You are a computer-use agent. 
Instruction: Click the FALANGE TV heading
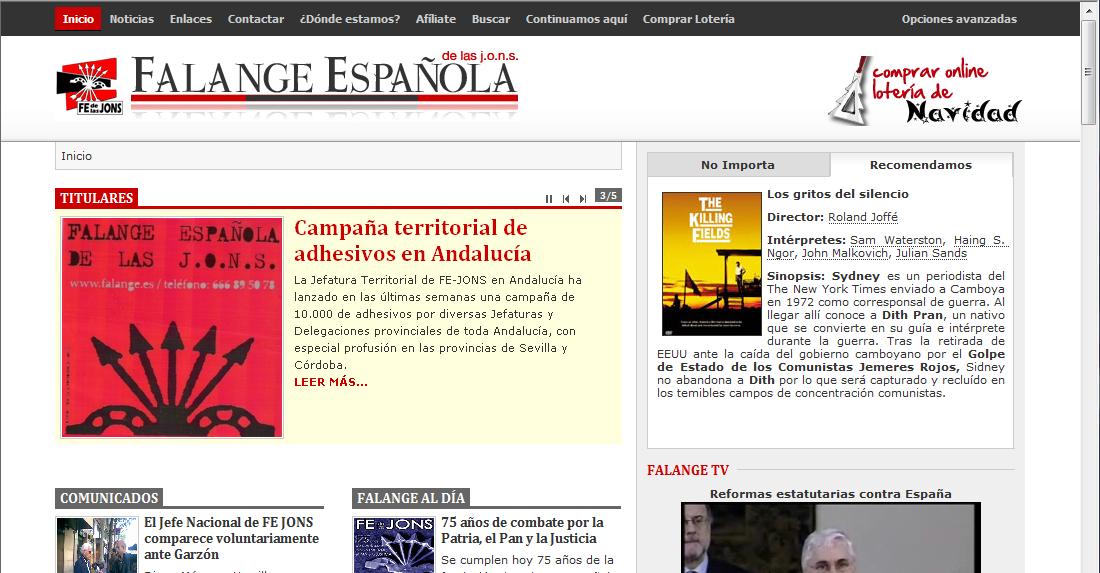coord(688,471)
